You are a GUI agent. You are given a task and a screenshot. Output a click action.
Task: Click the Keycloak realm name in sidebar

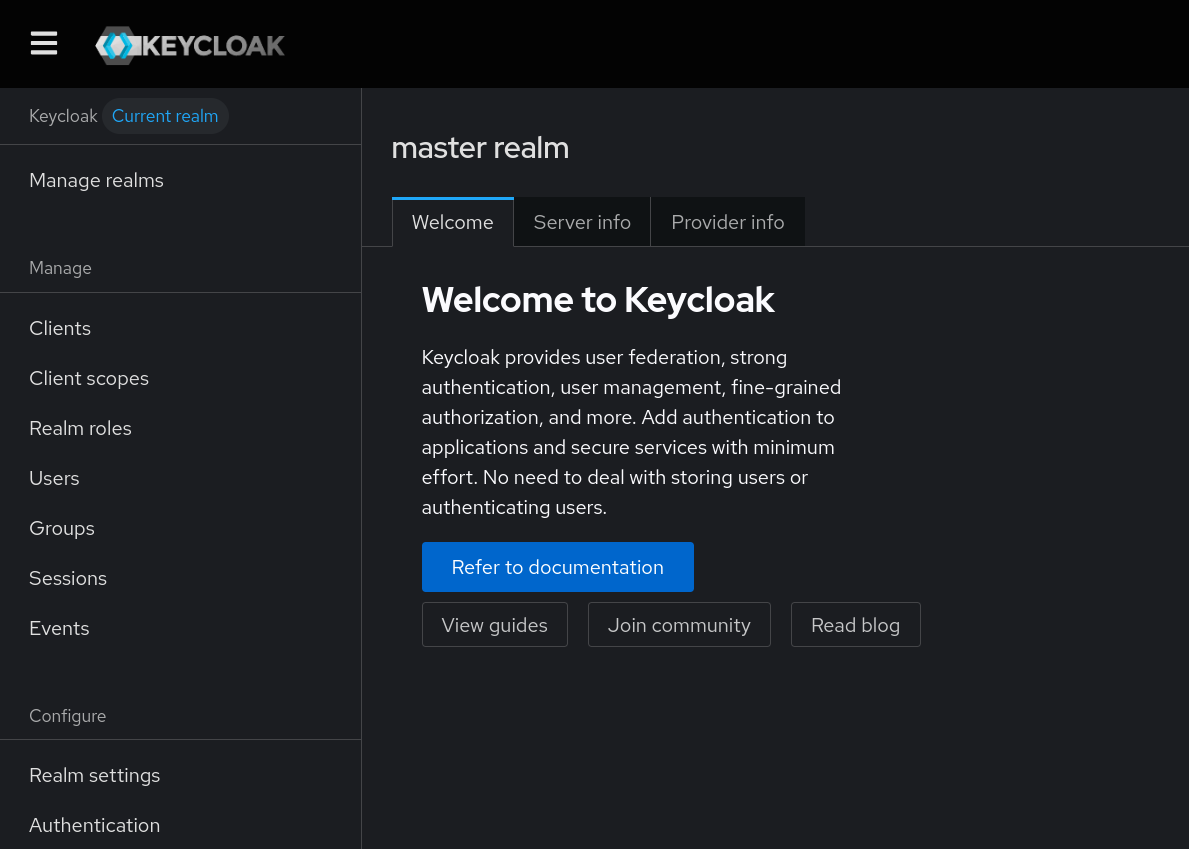pos(63,116)
